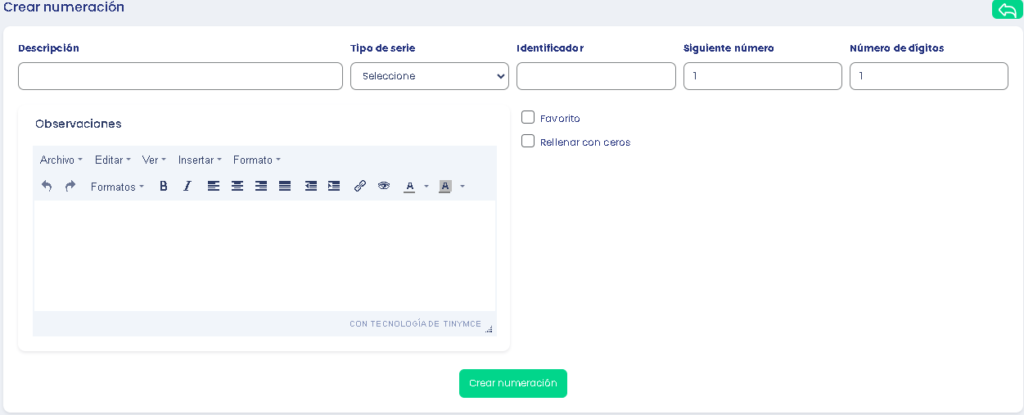Toggle bold formatting in Observaciones editor
1024x415 pixels.
click(163, 186)
